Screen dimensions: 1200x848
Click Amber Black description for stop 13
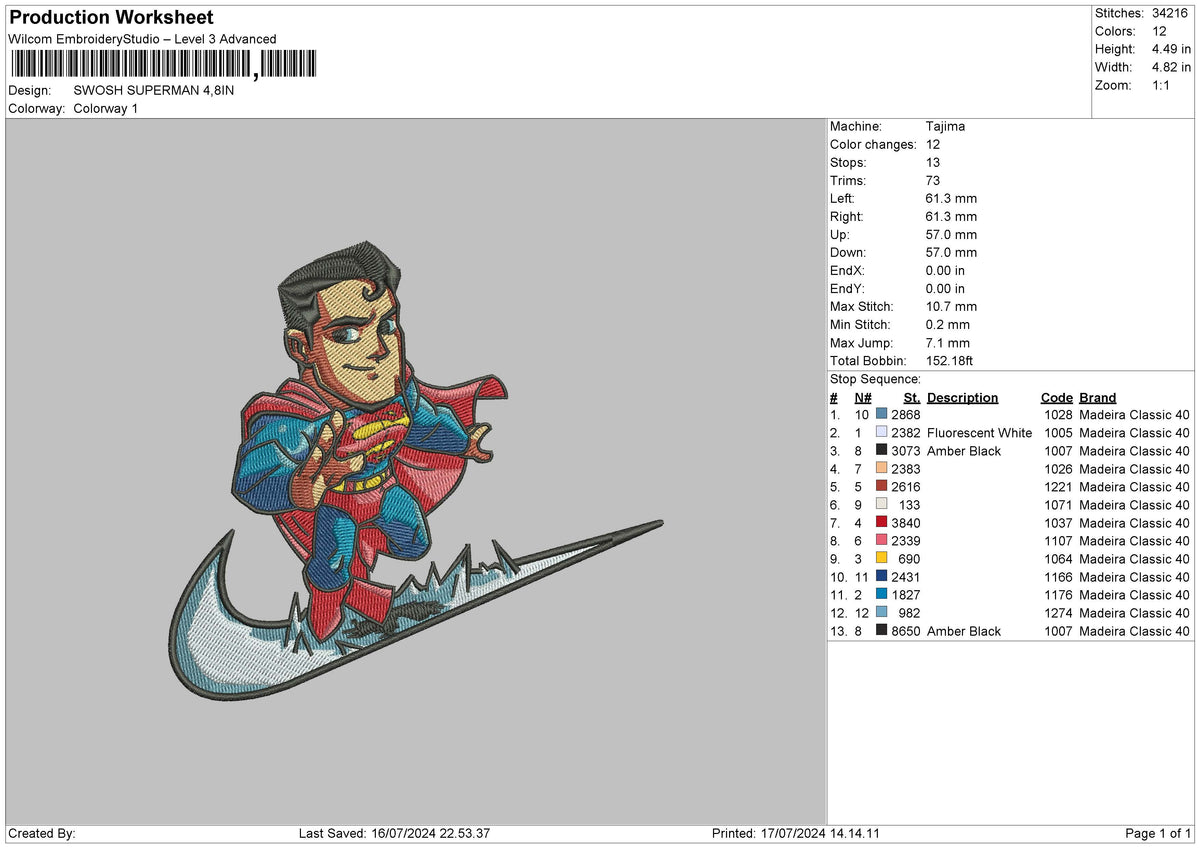964,631
